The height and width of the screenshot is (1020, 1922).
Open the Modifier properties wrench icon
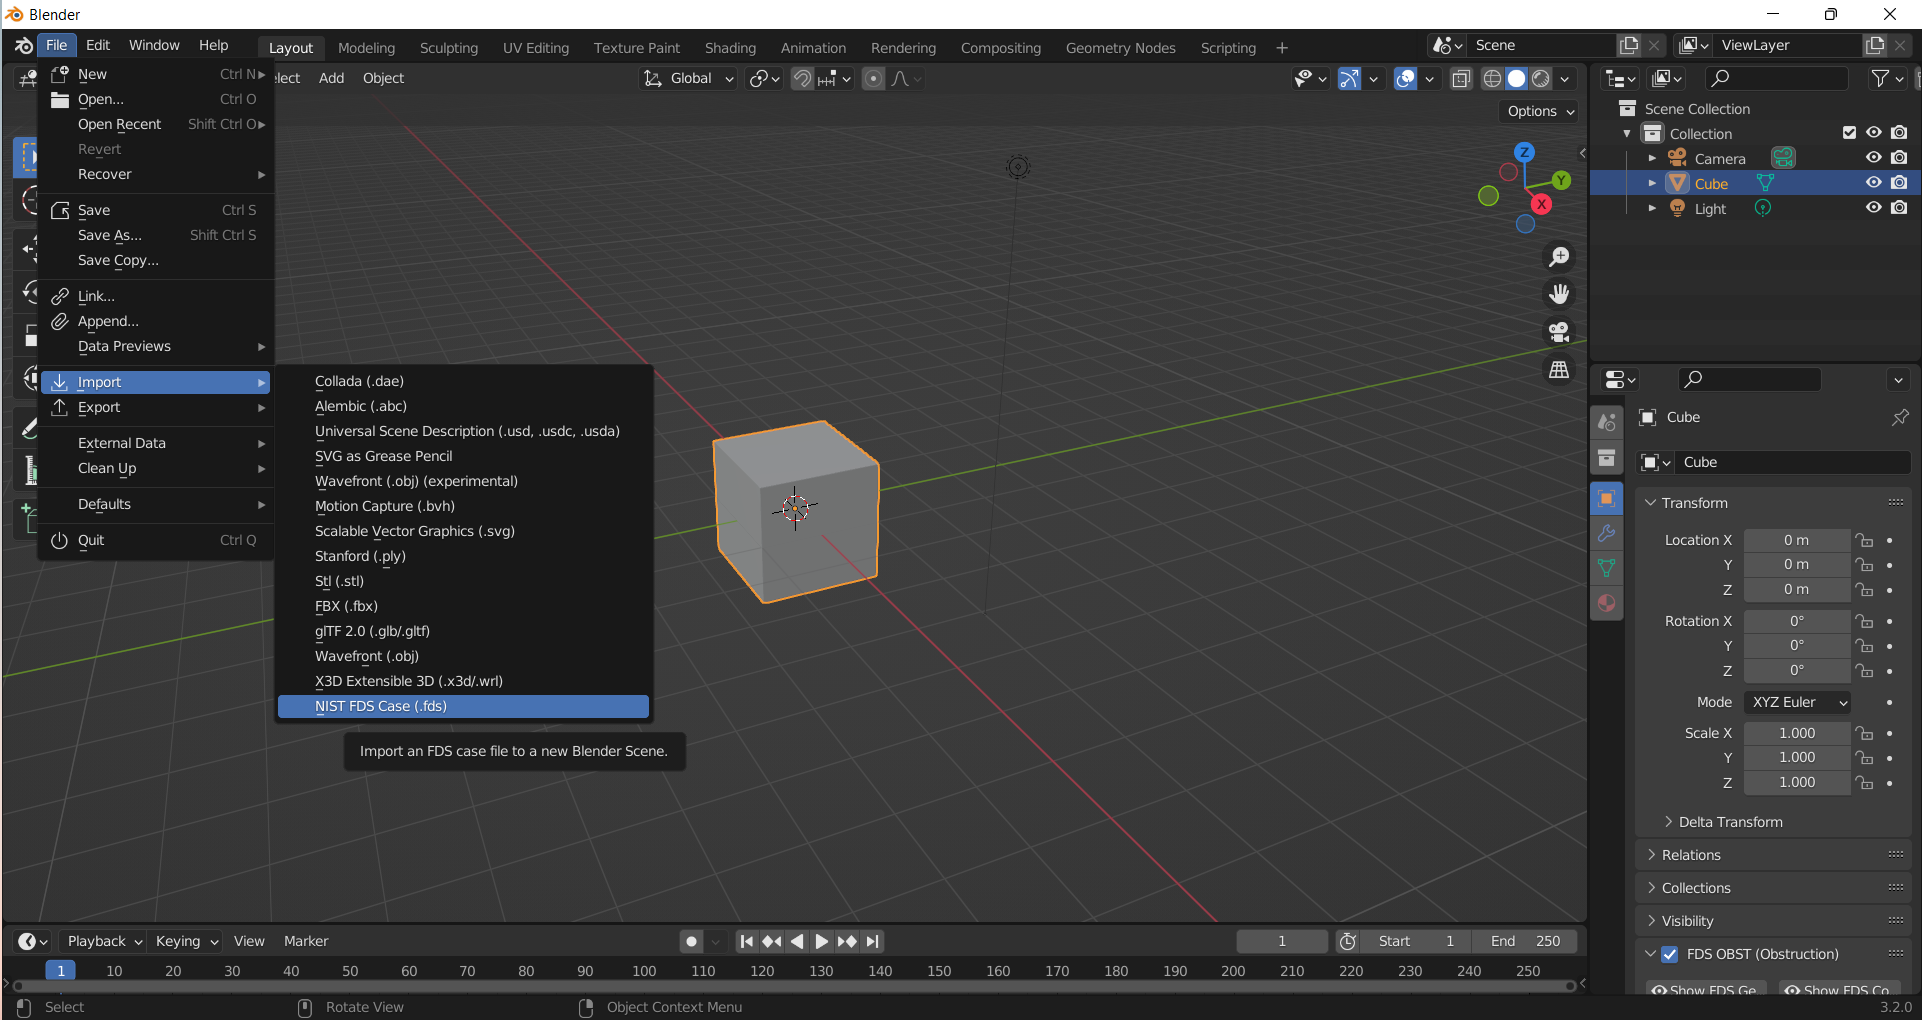click(x=1607, y=533)
